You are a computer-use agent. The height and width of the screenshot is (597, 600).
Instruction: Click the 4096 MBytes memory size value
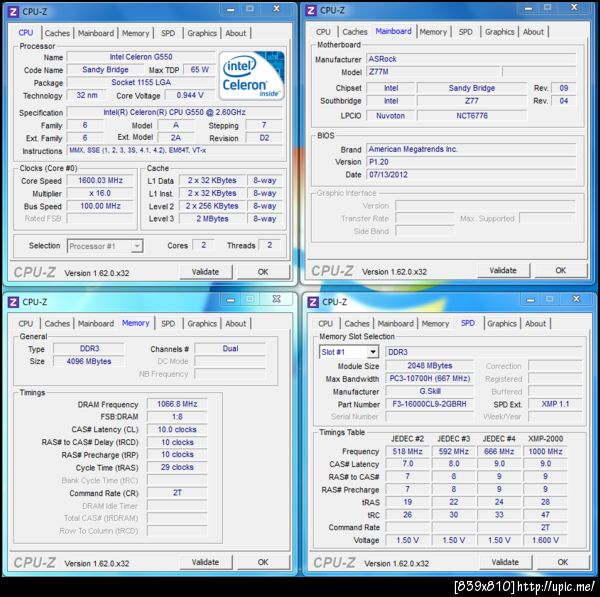pos(89,361)
